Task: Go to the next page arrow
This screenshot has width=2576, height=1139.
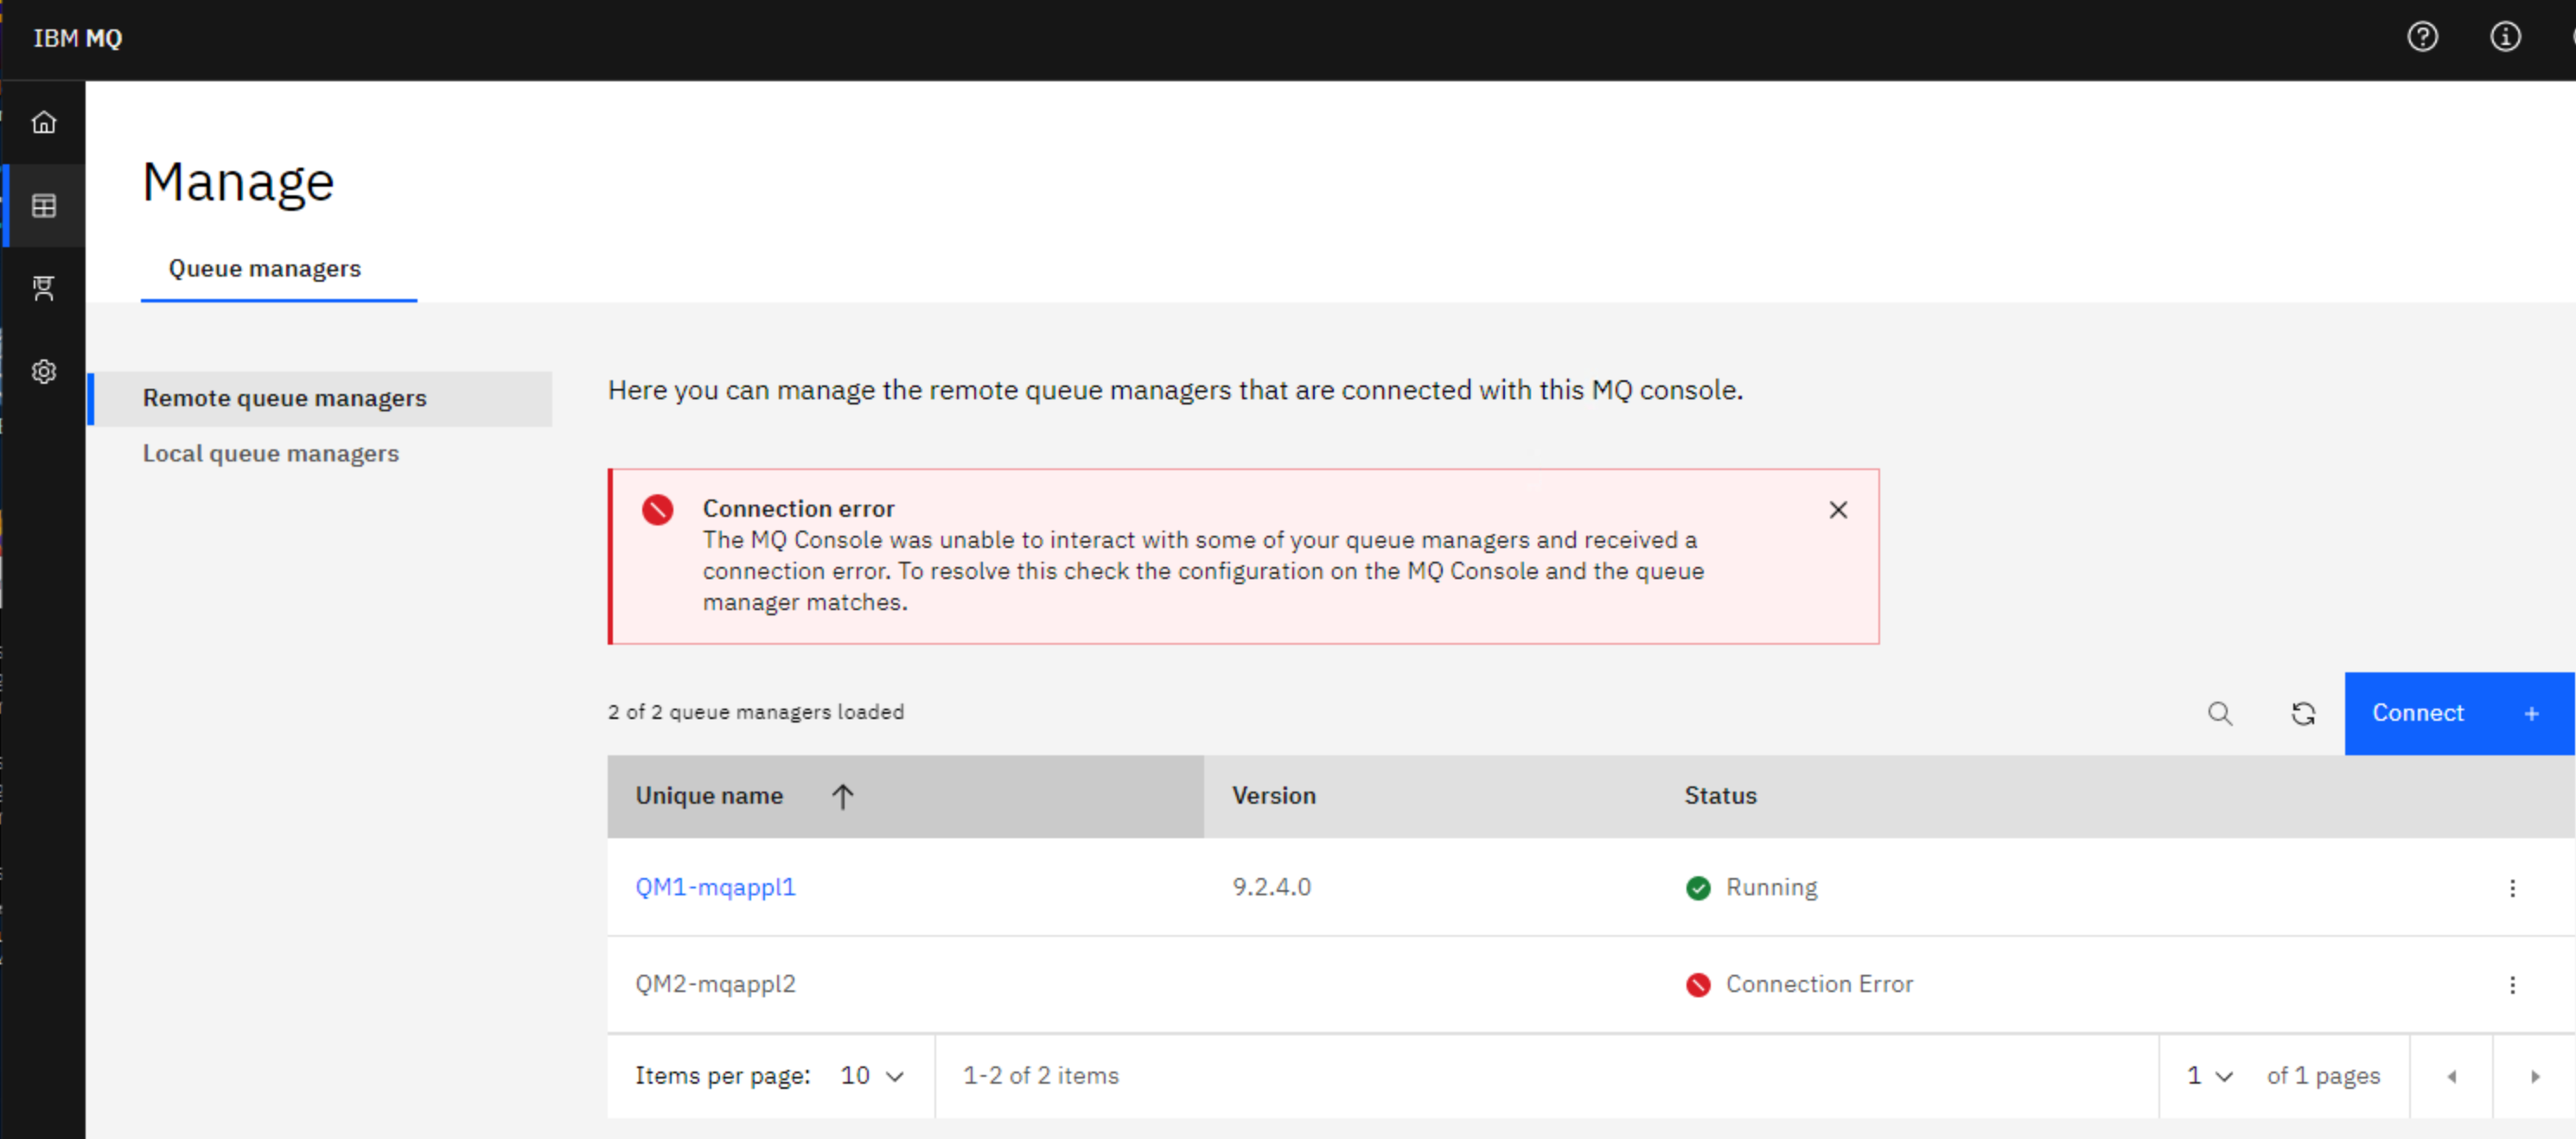Action: [x=2534, y=1076]
